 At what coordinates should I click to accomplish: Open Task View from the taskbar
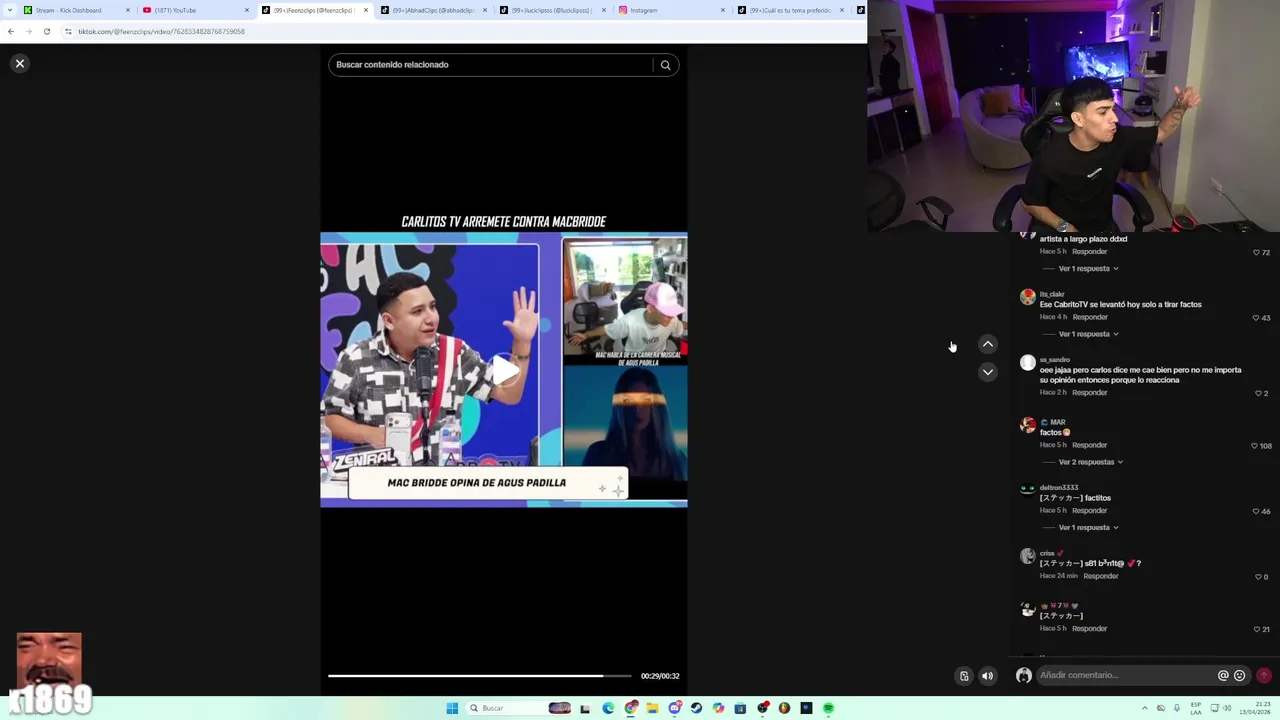tap(585, 708)
